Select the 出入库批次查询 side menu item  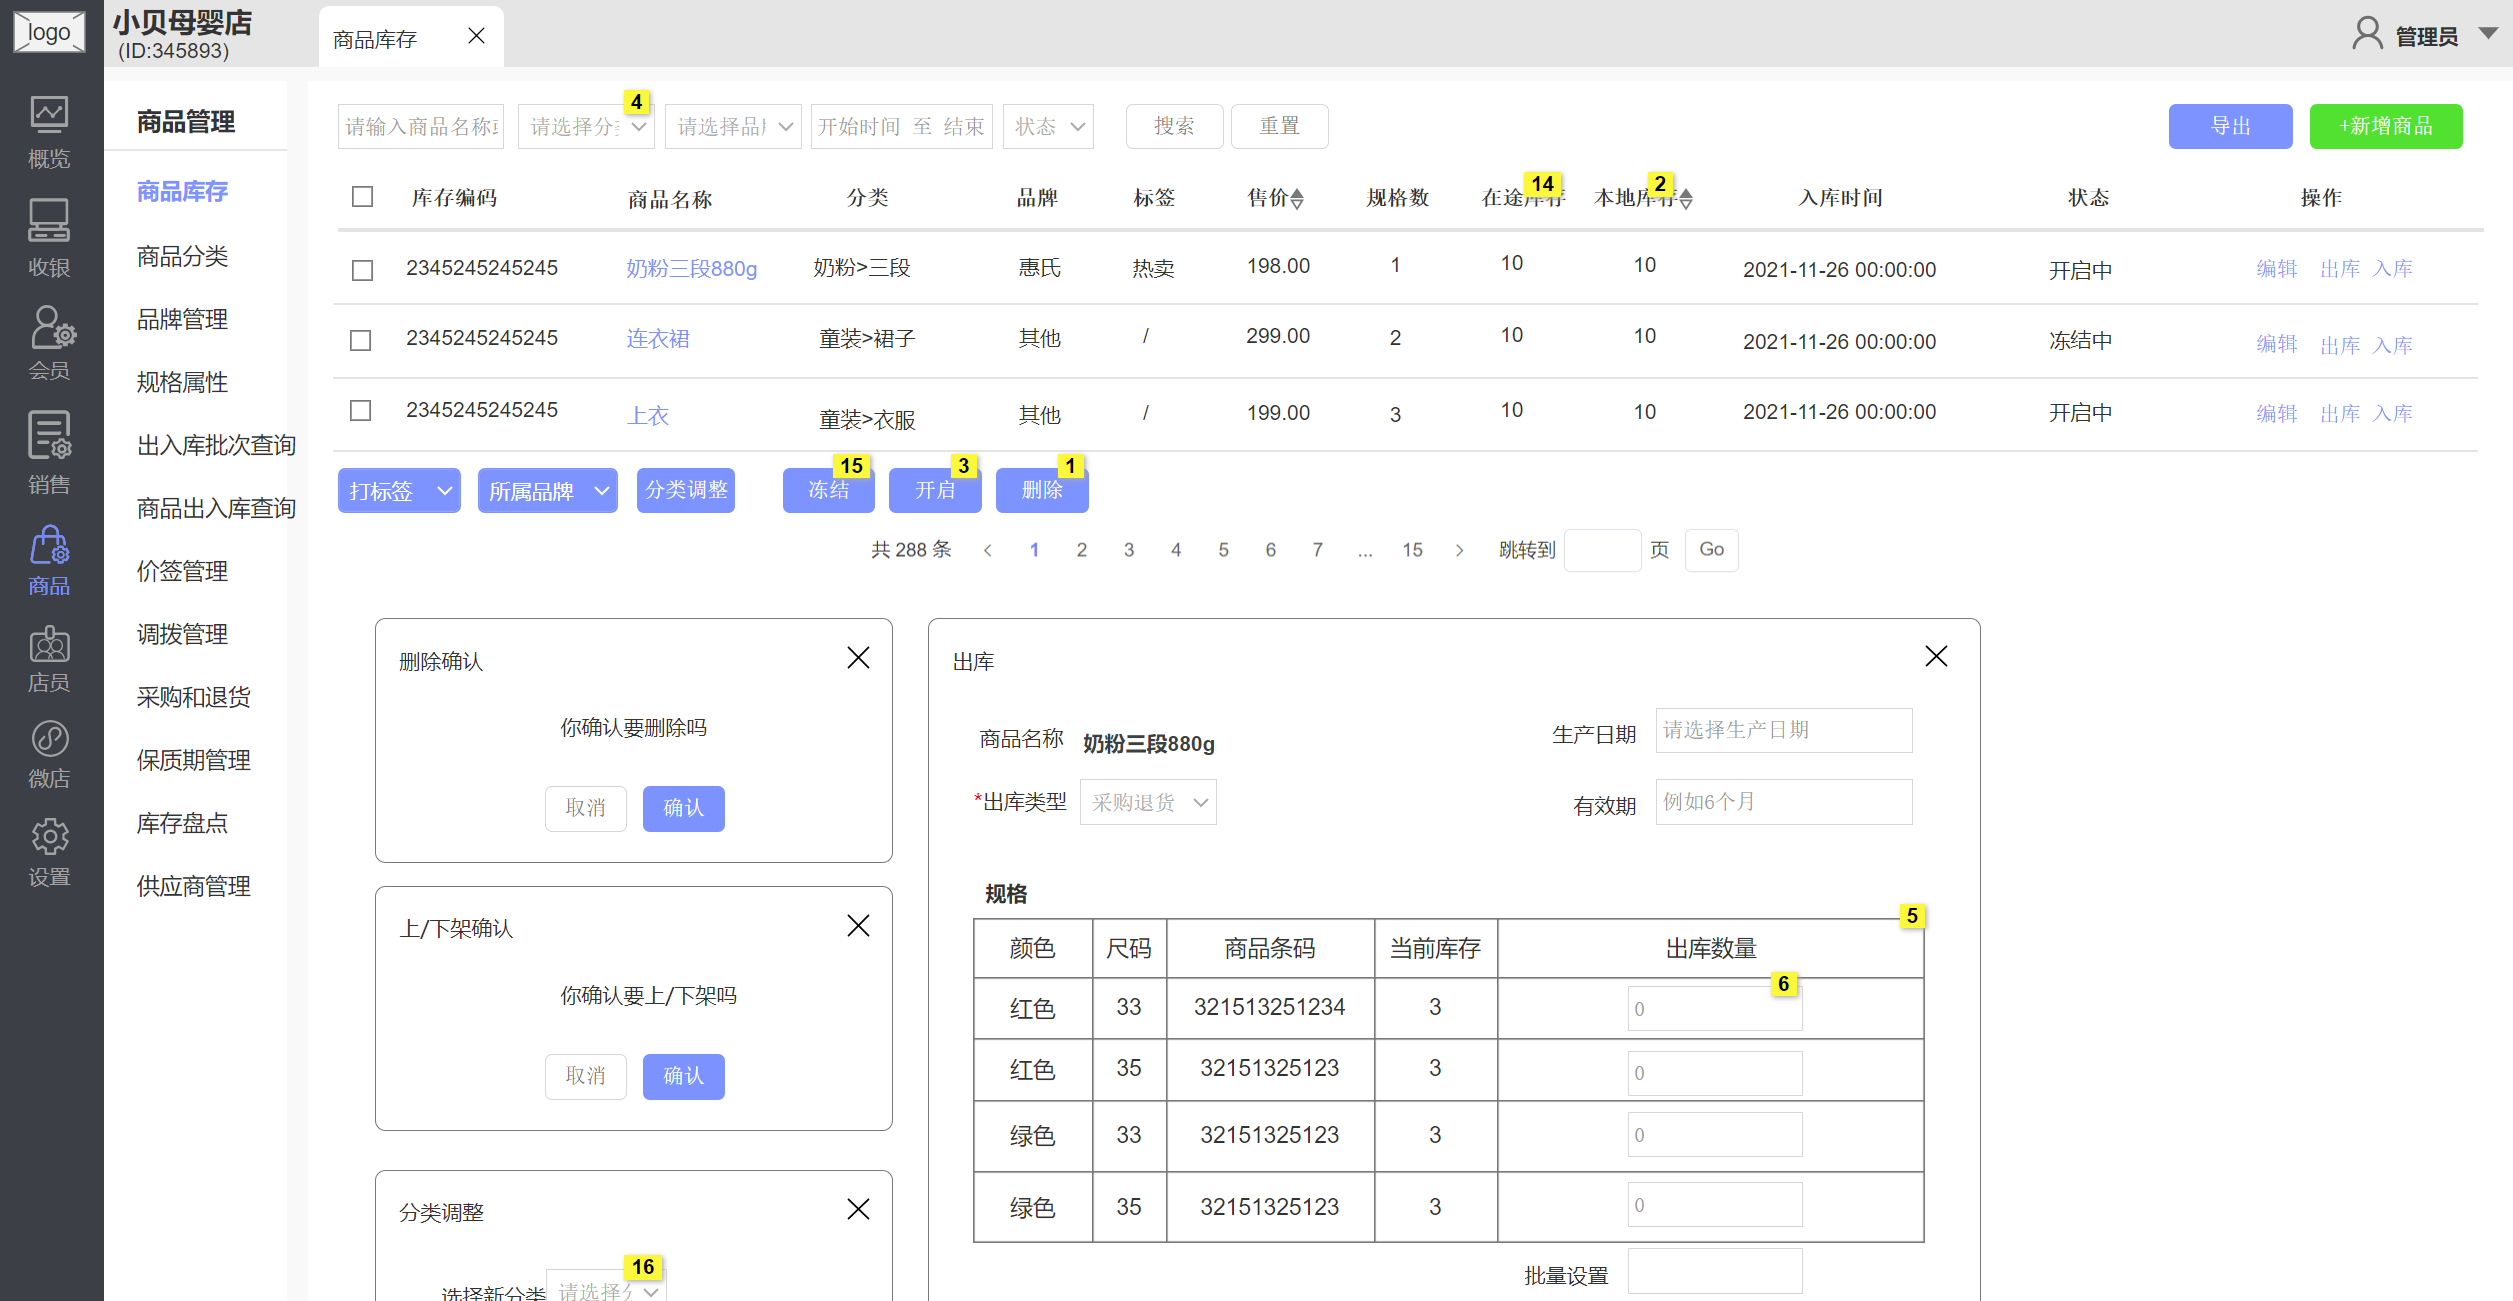[216, 445]
